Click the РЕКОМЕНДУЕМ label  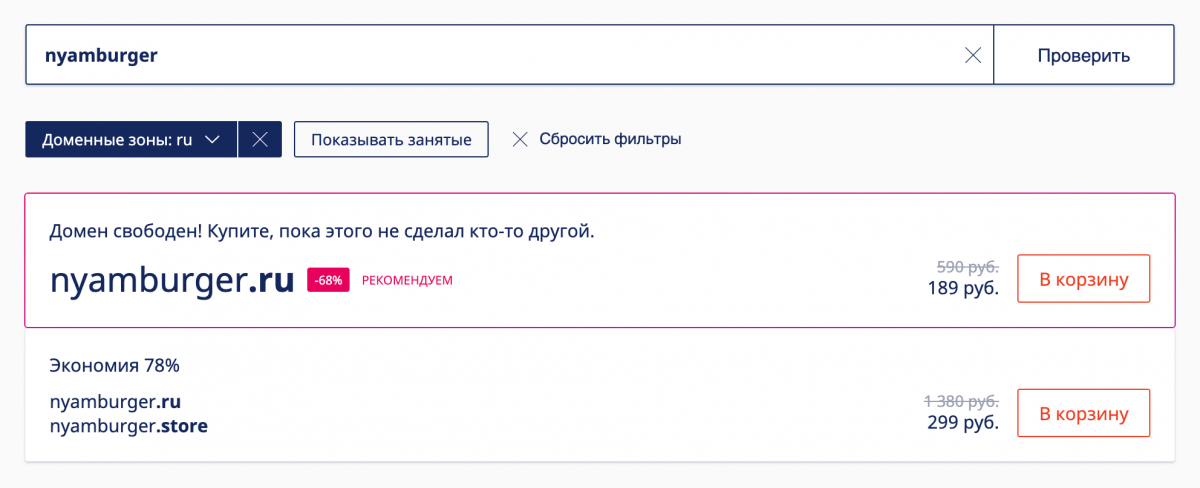point(407,280)
